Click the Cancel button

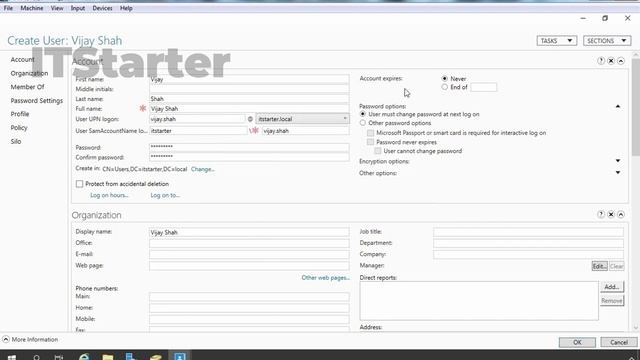(x=619, y=342)
